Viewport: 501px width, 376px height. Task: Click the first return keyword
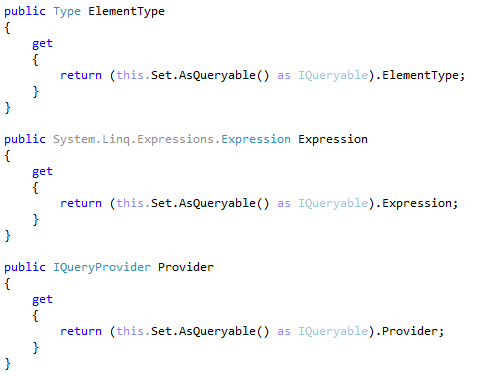81,75
